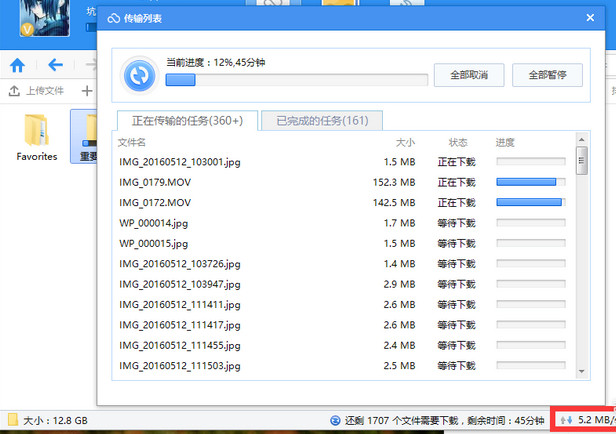This screenshot has width=616, height=434.
Task: Click the 5.2 MB/s transfer speed indicator
Action: click(587, 420)
